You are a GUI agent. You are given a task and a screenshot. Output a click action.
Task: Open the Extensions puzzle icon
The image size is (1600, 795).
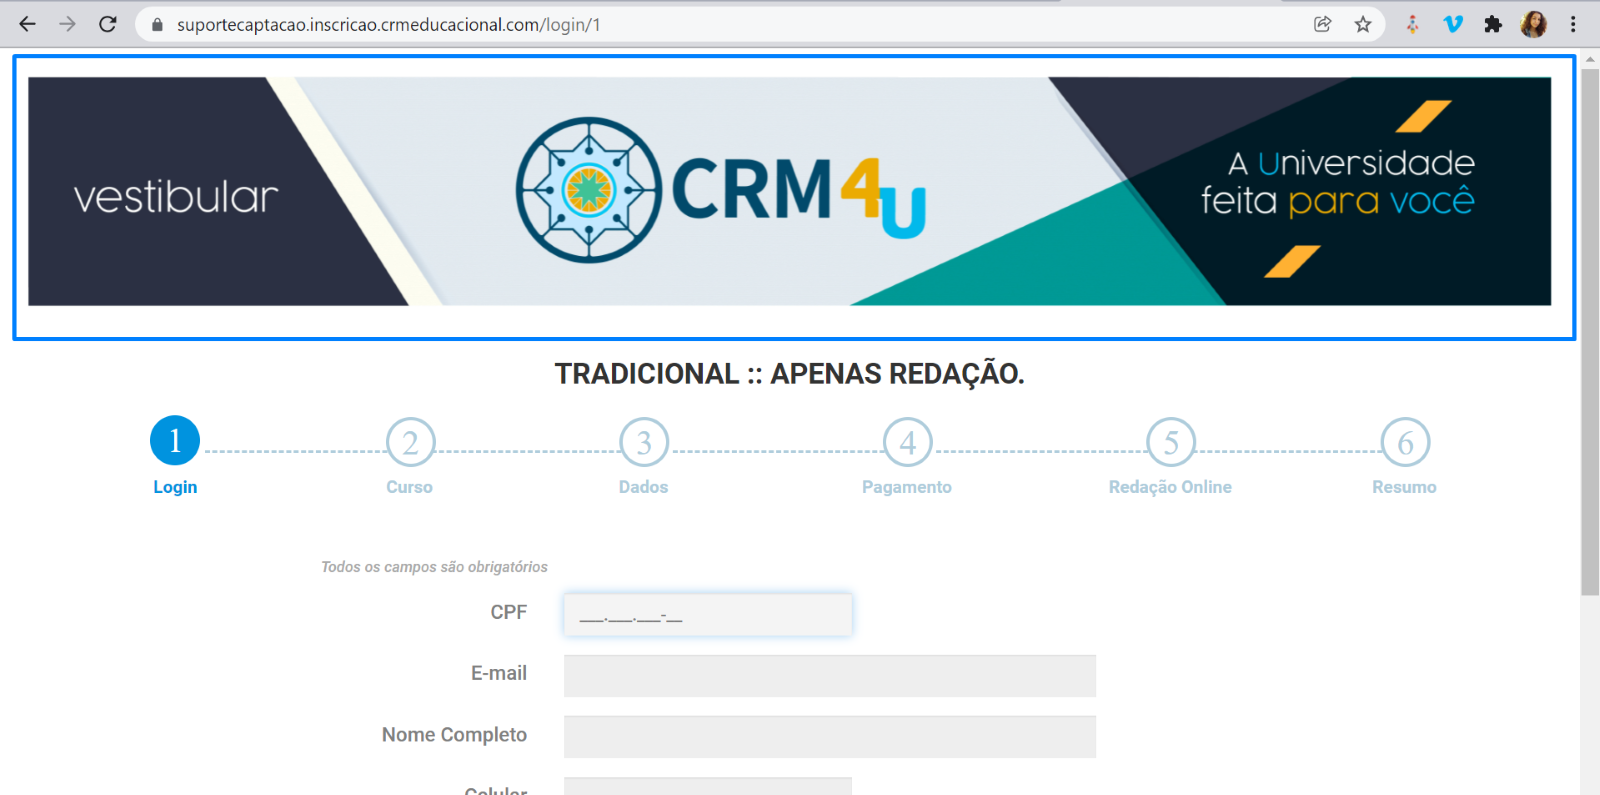tap(1493, 24)
